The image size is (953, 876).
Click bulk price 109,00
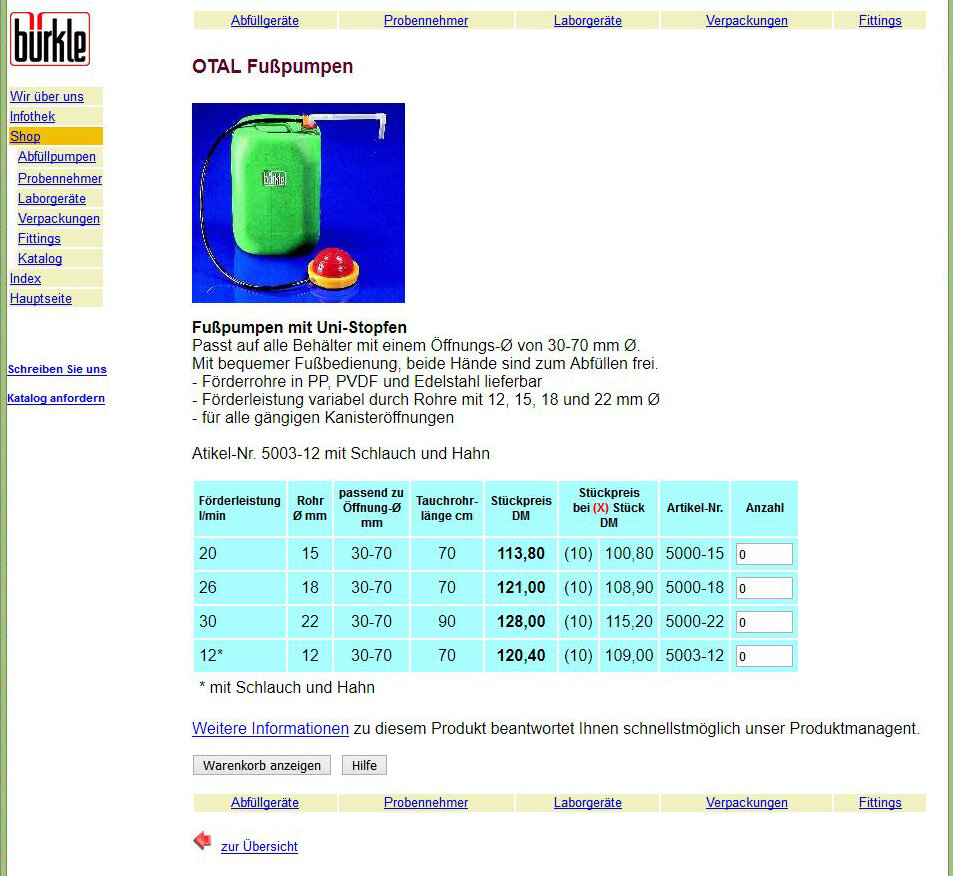pyautogui.click(x=629, y=656)
